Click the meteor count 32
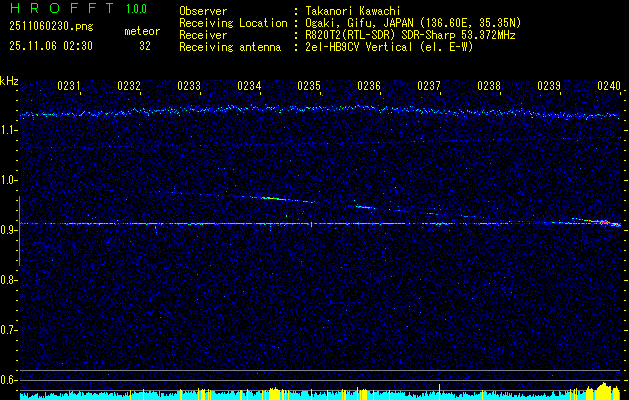This screenshot has width=629, height=400. click(145, 46)
